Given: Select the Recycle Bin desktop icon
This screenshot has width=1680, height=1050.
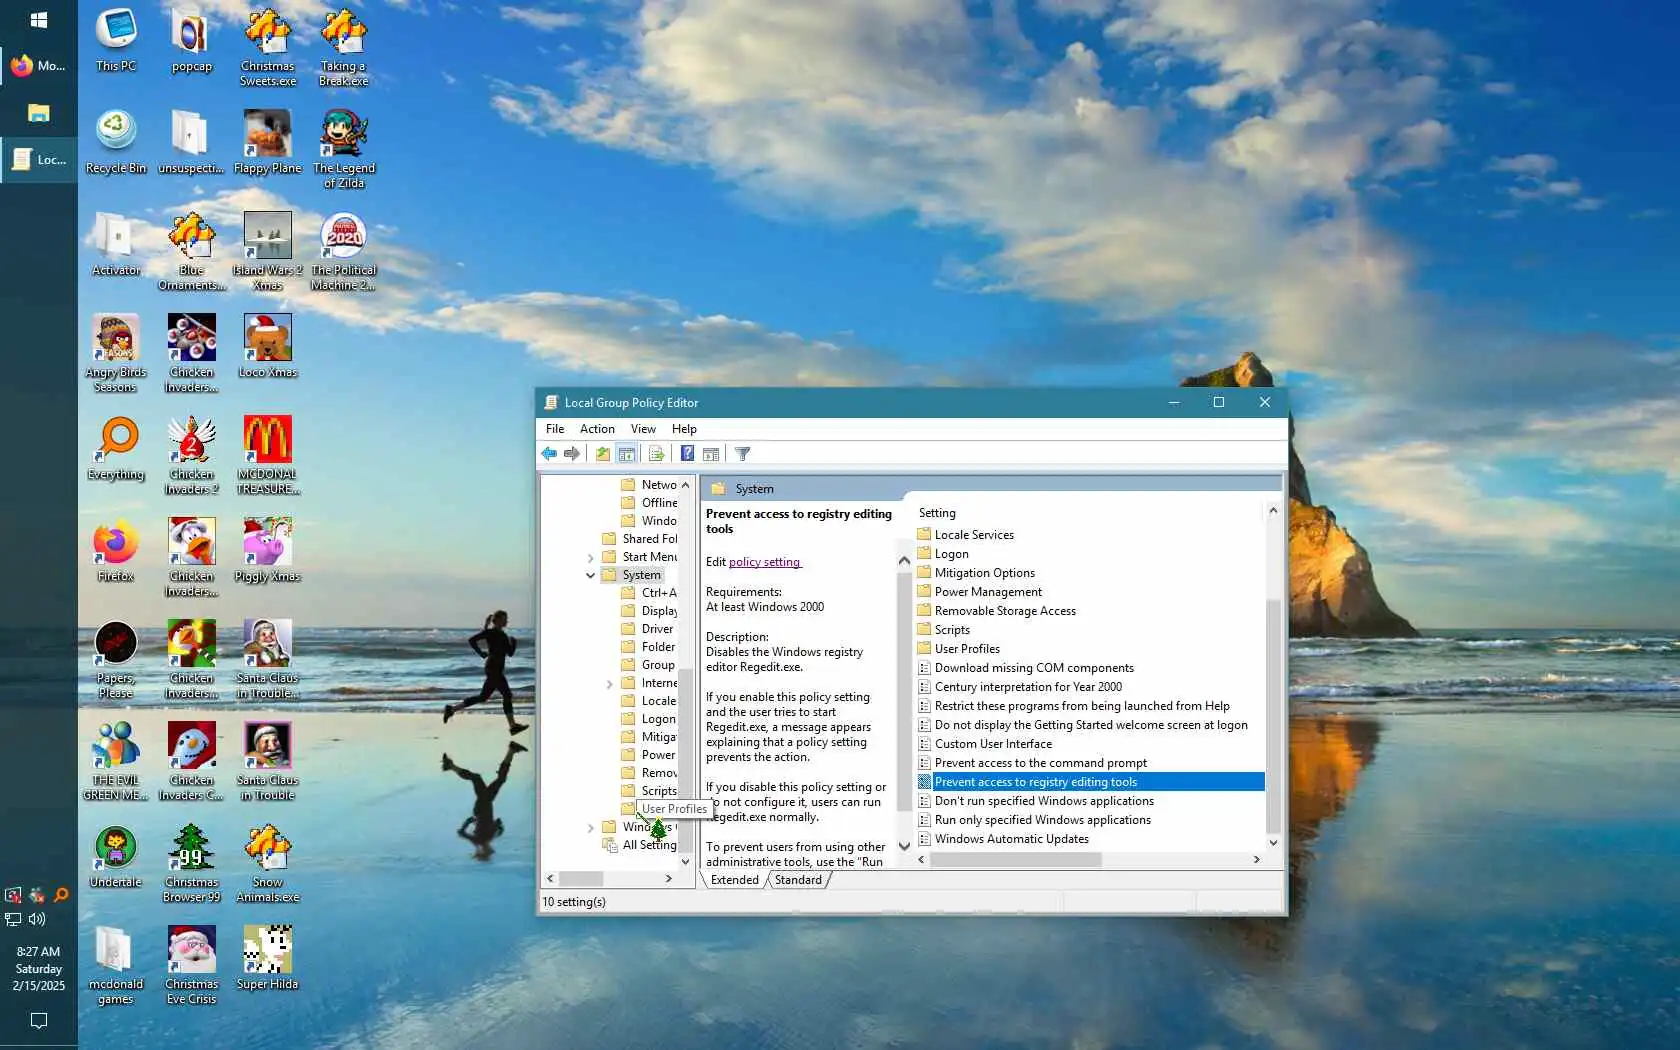Looking at the screenshot, I should [116, 142].
